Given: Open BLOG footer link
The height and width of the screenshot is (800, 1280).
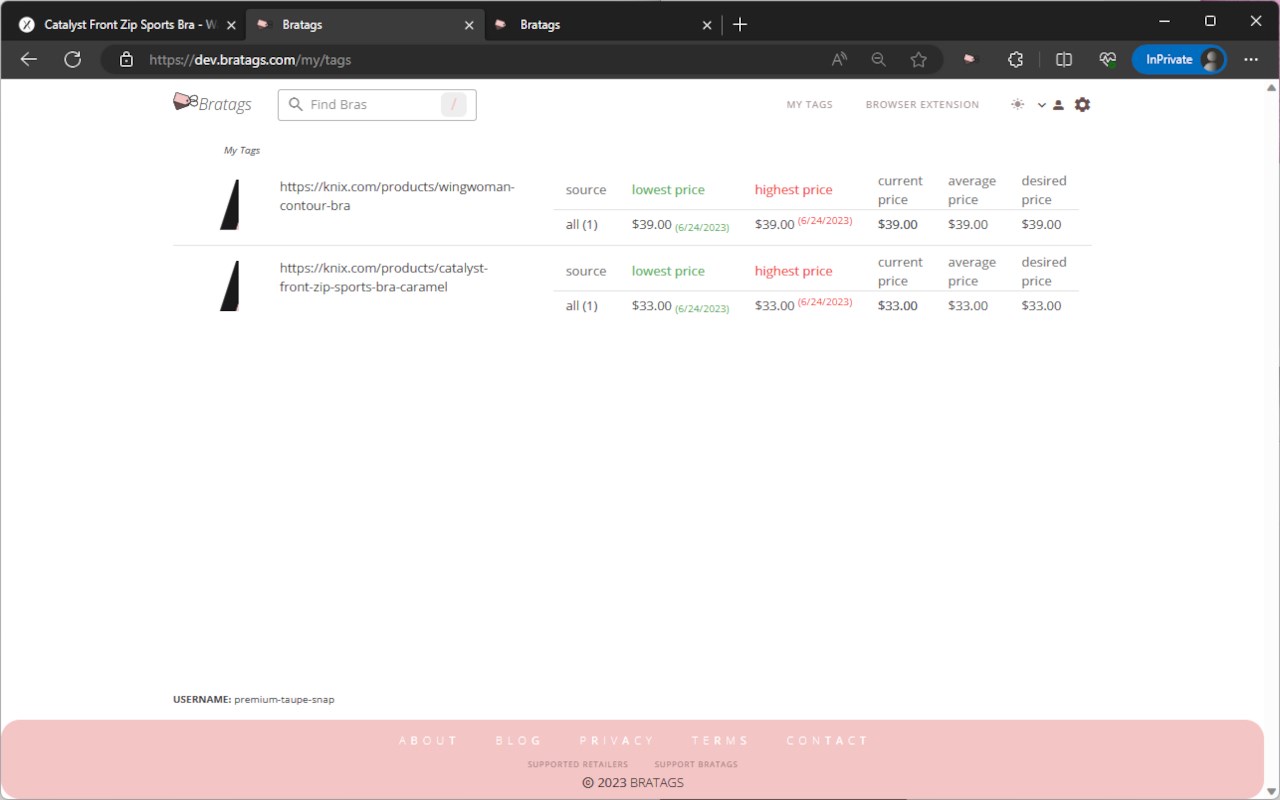Looking at the screenshot, I should coord(519,741).
